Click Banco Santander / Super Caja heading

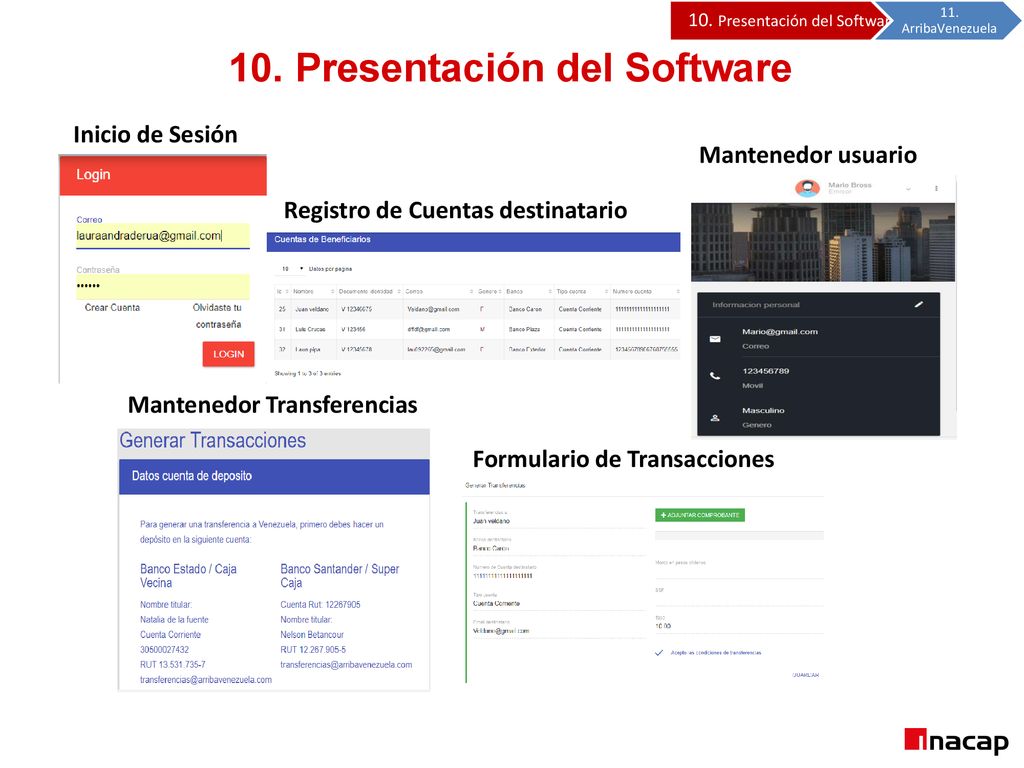point(340,575)
